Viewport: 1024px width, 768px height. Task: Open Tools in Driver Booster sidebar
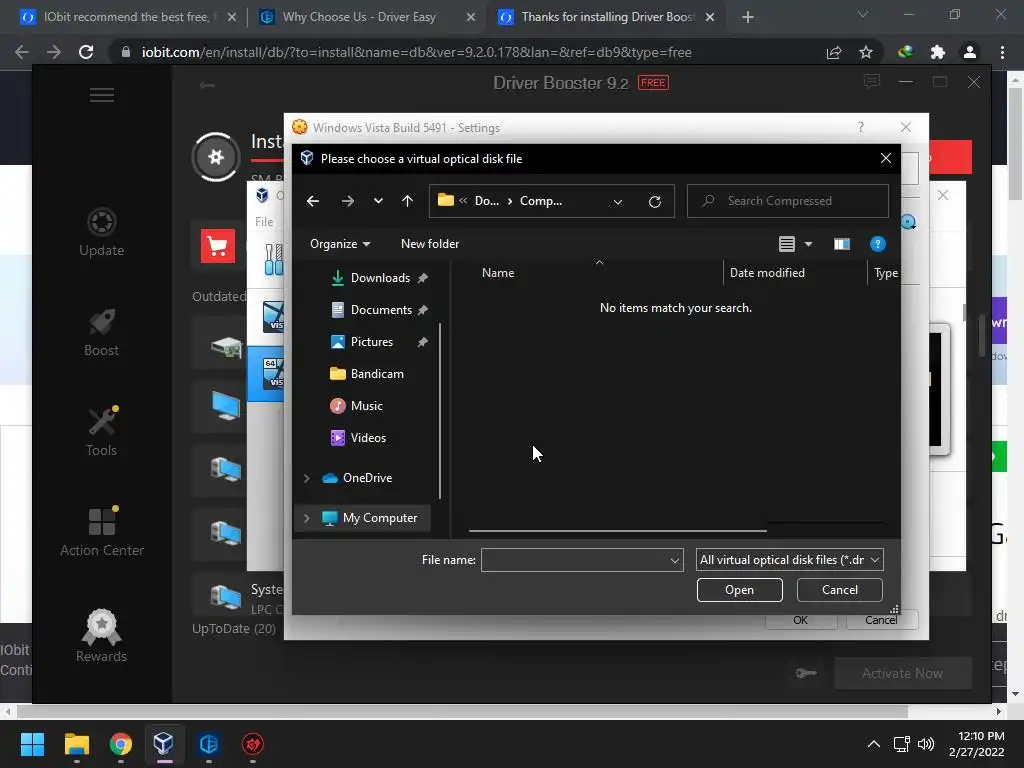coord(101,432)
